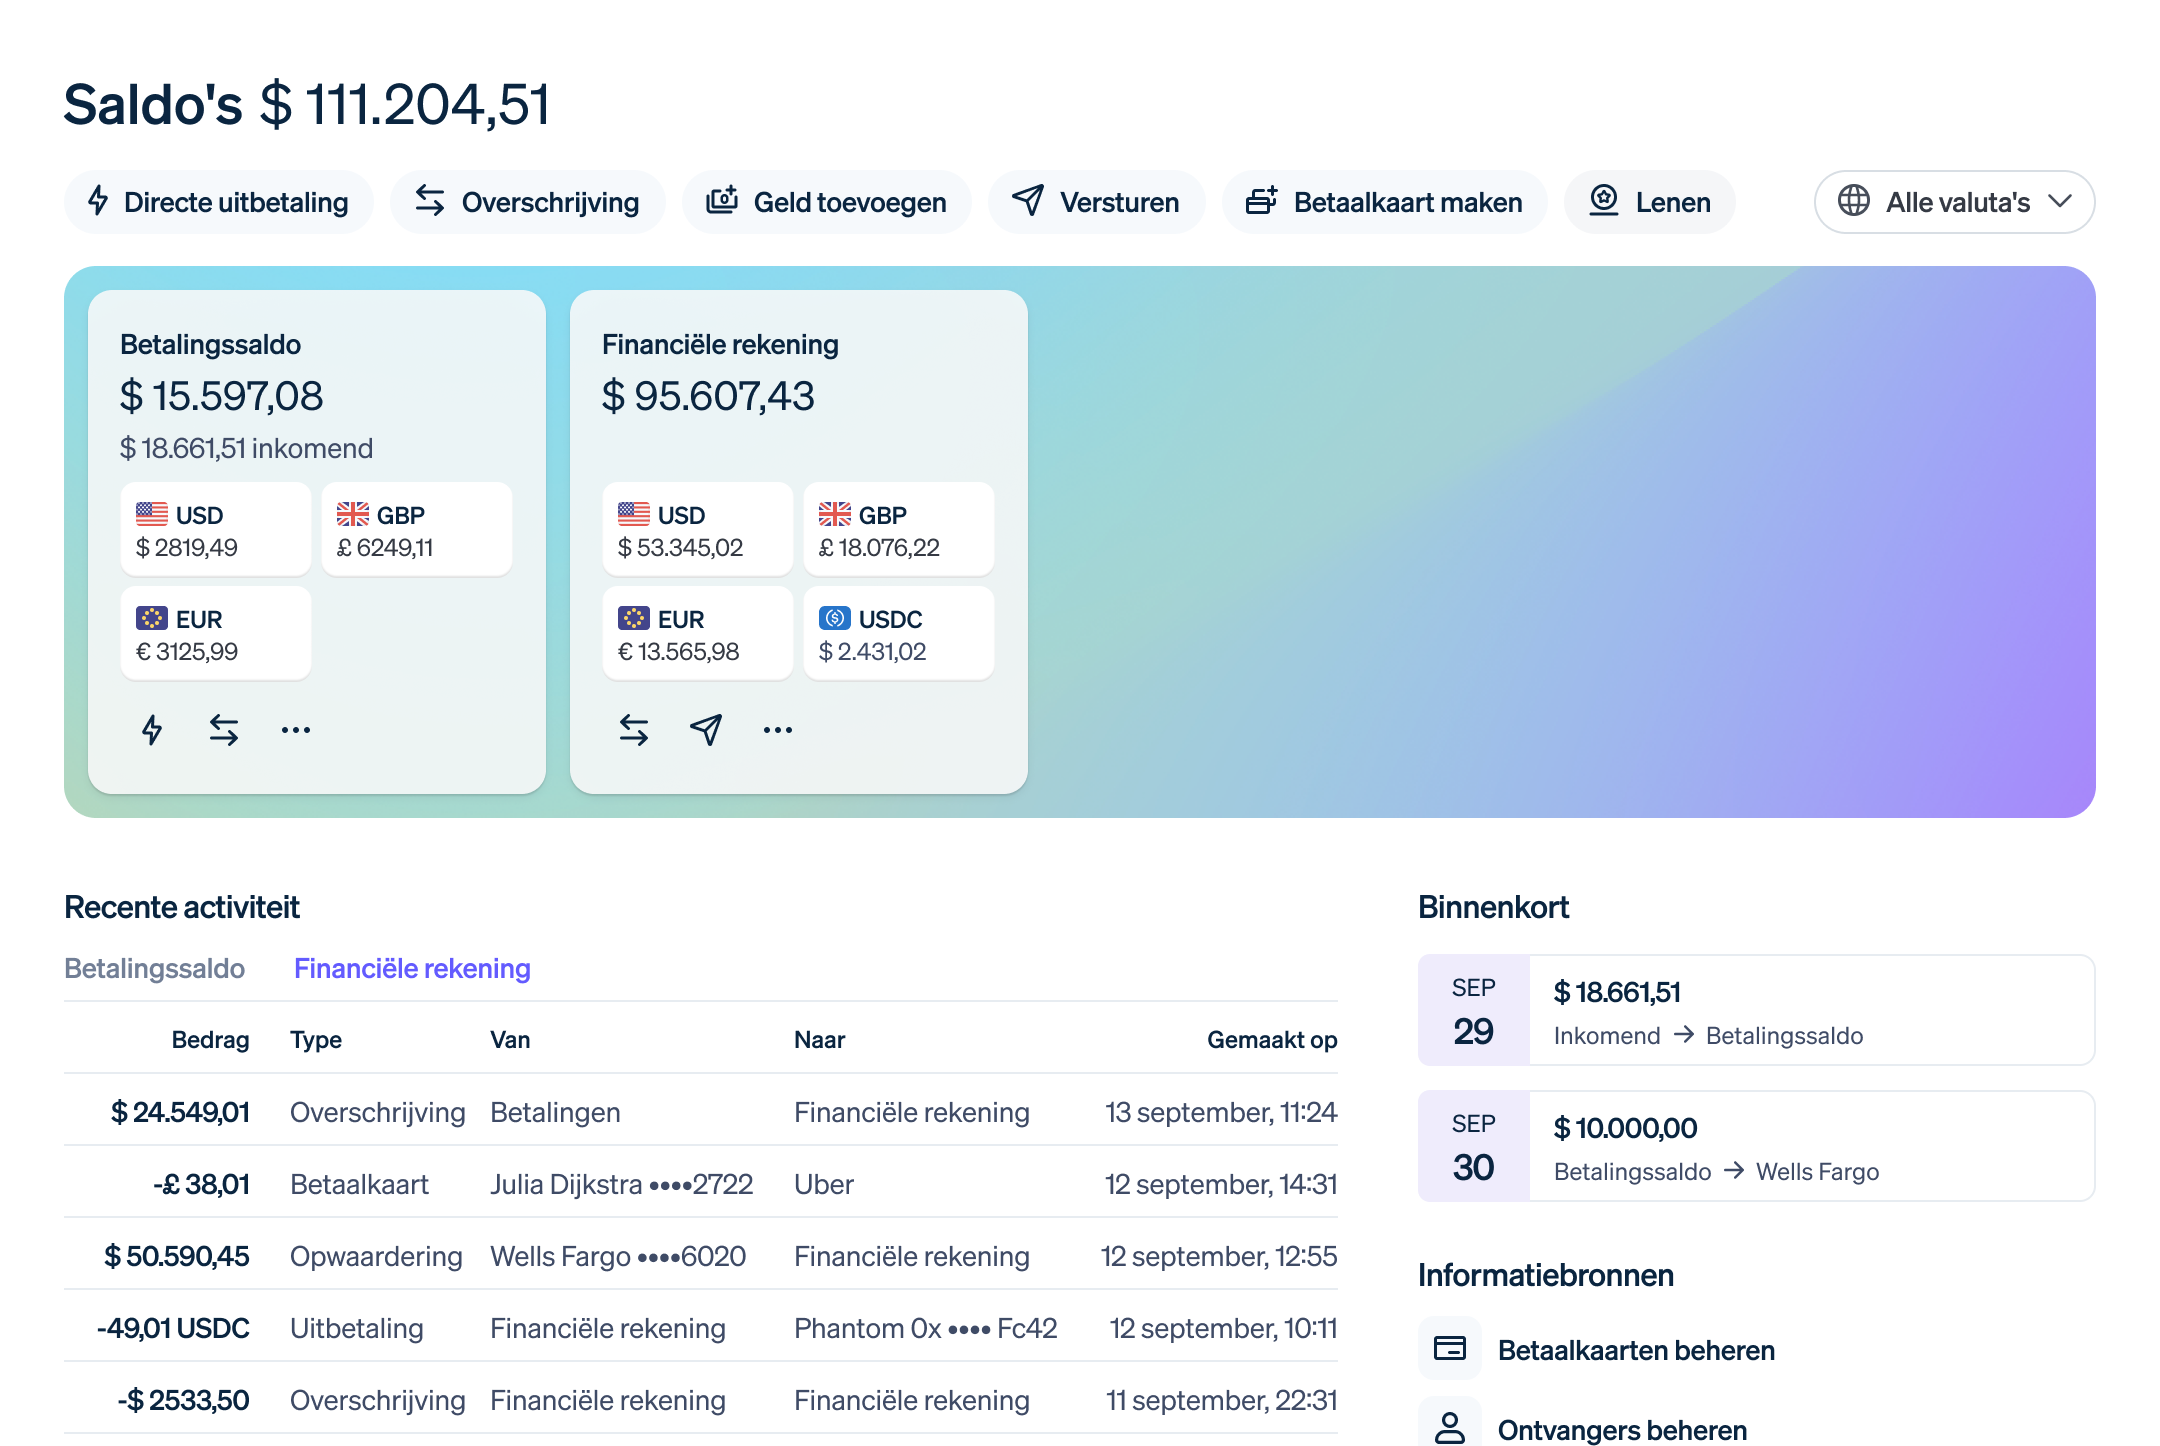Select the Financiële rekening activity tab

coord(412,968)
